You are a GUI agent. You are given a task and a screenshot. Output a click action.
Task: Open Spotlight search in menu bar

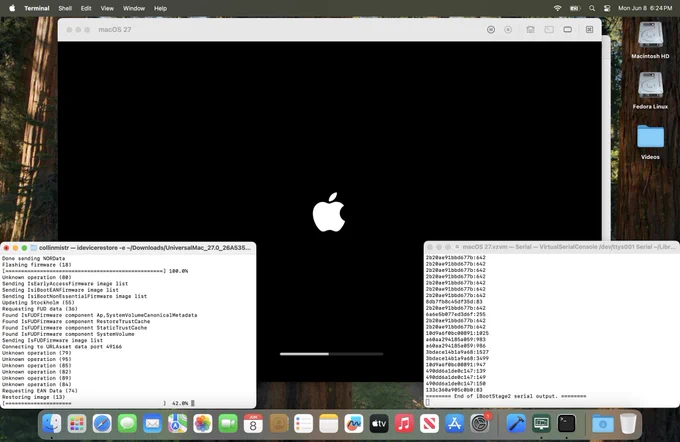coord(592,8)
